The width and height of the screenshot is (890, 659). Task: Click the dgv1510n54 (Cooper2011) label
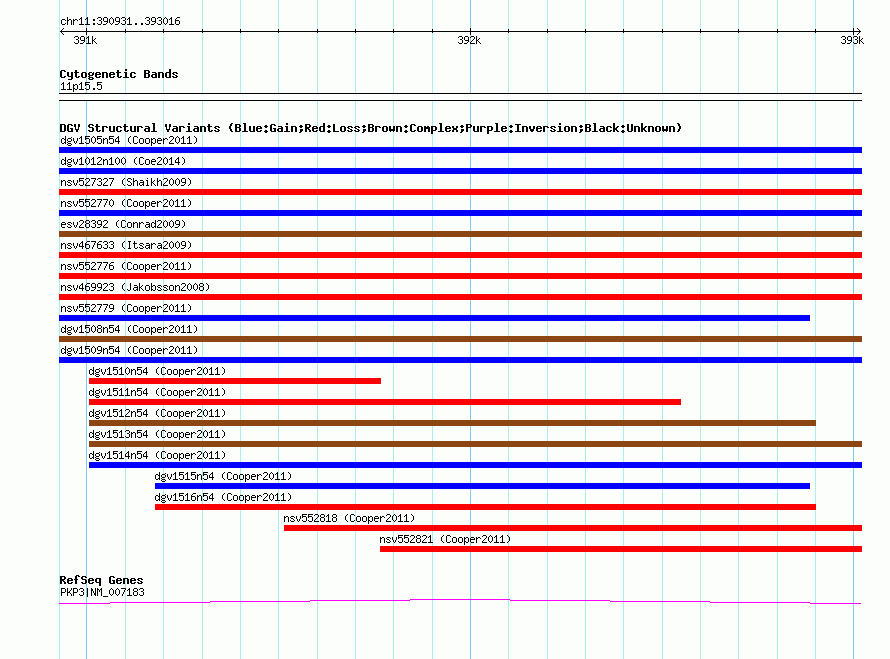(157, 371)
